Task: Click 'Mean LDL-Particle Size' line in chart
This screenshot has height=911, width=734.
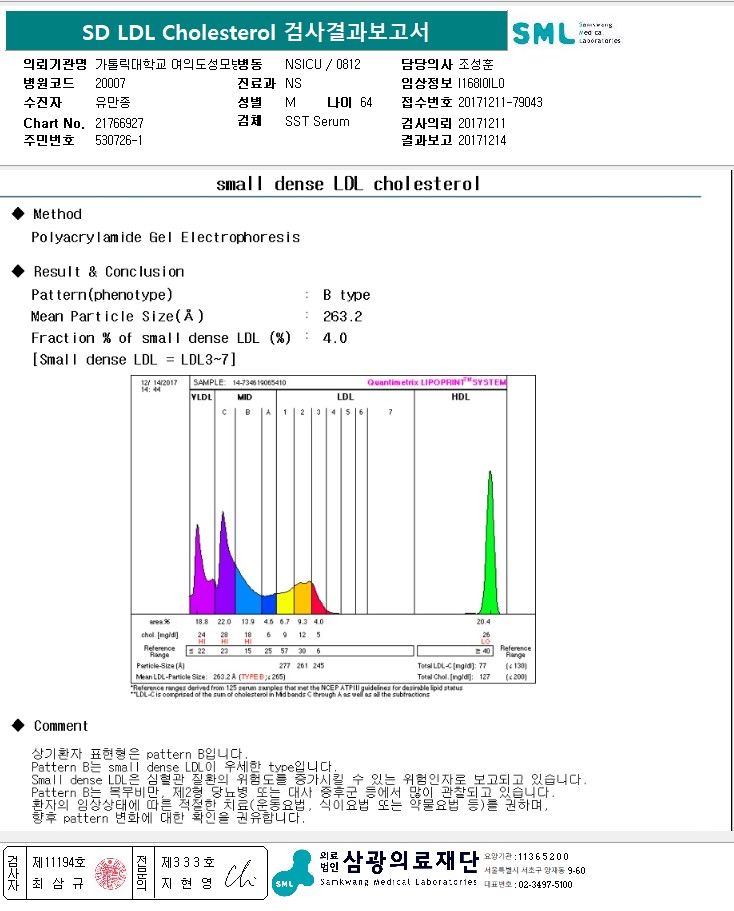Action: [210, 677]
